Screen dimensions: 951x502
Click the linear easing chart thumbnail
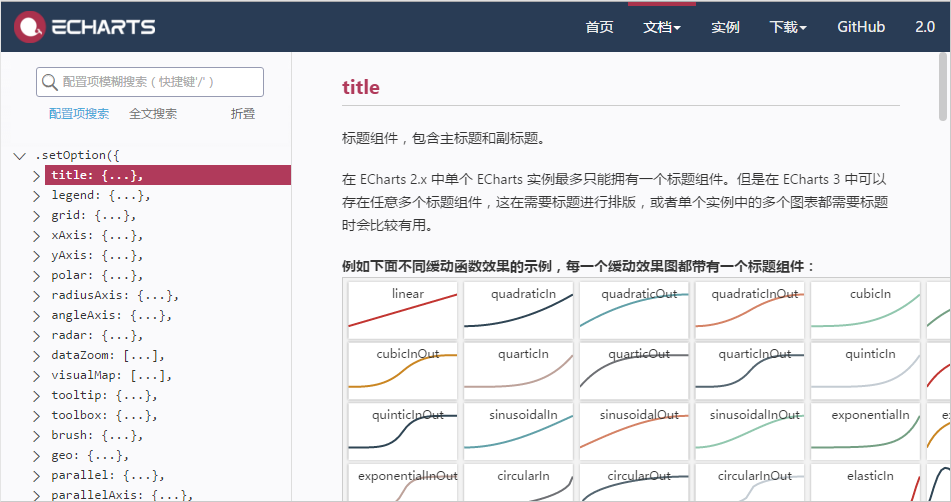pyautogui.click(x=403, y=310)
